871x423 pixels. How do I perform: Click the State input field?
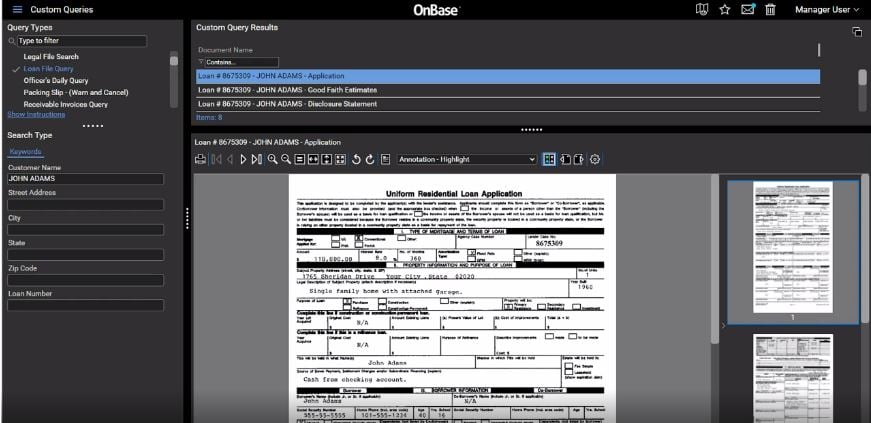click(86, 255)
